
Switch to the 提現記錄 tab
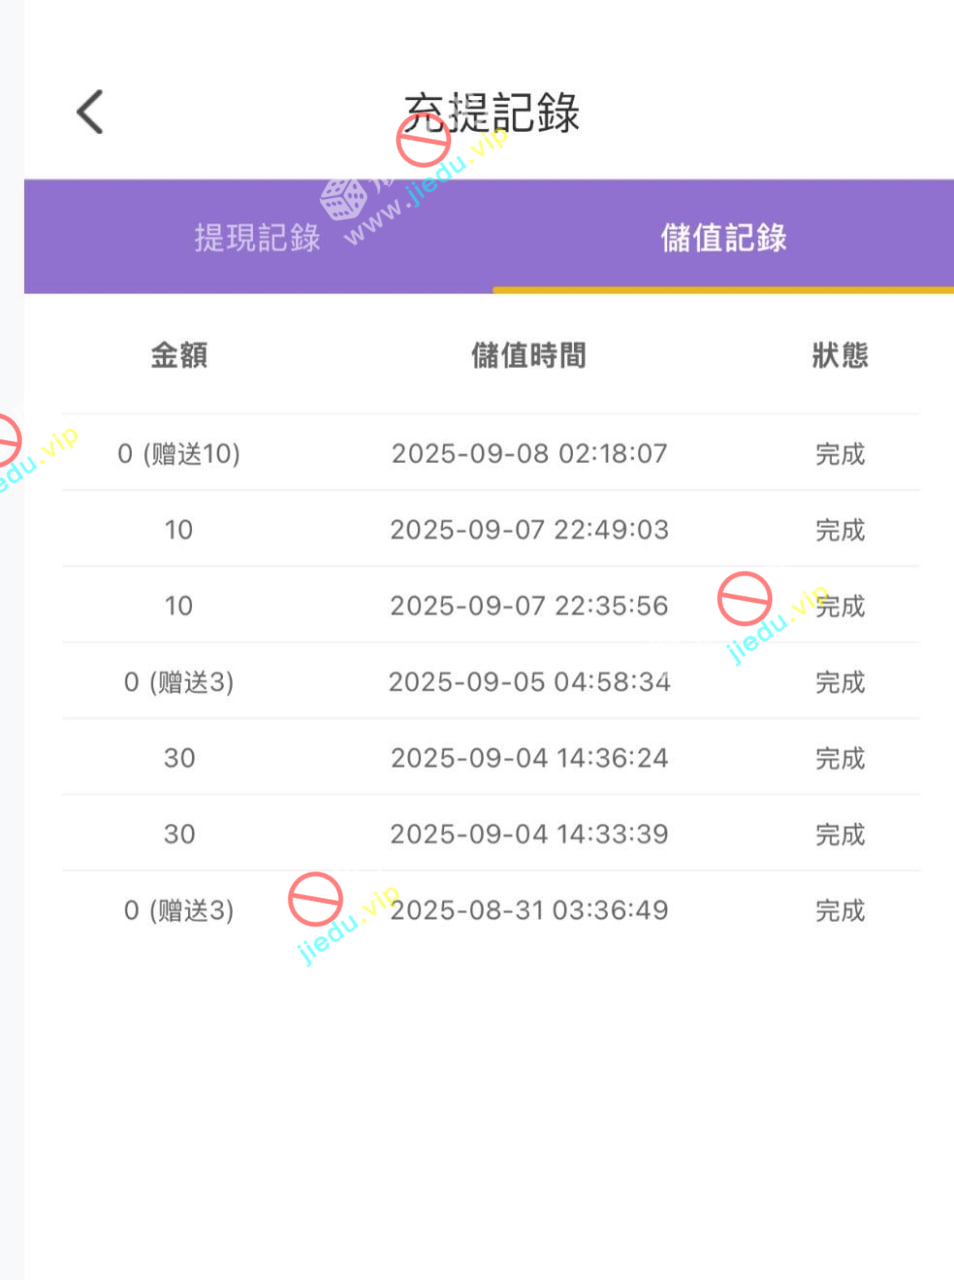[x=257, y=237]
